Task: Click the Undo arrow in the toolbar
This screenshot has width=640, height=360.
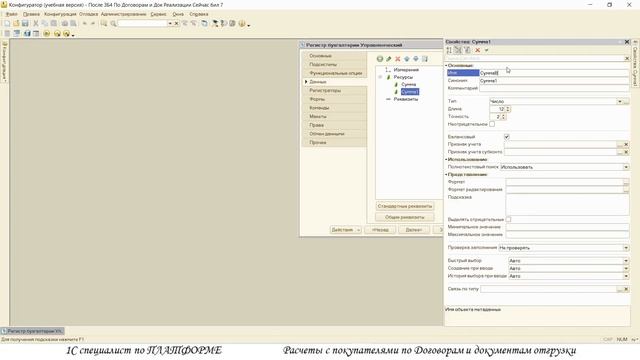Action: click(84, 24)
